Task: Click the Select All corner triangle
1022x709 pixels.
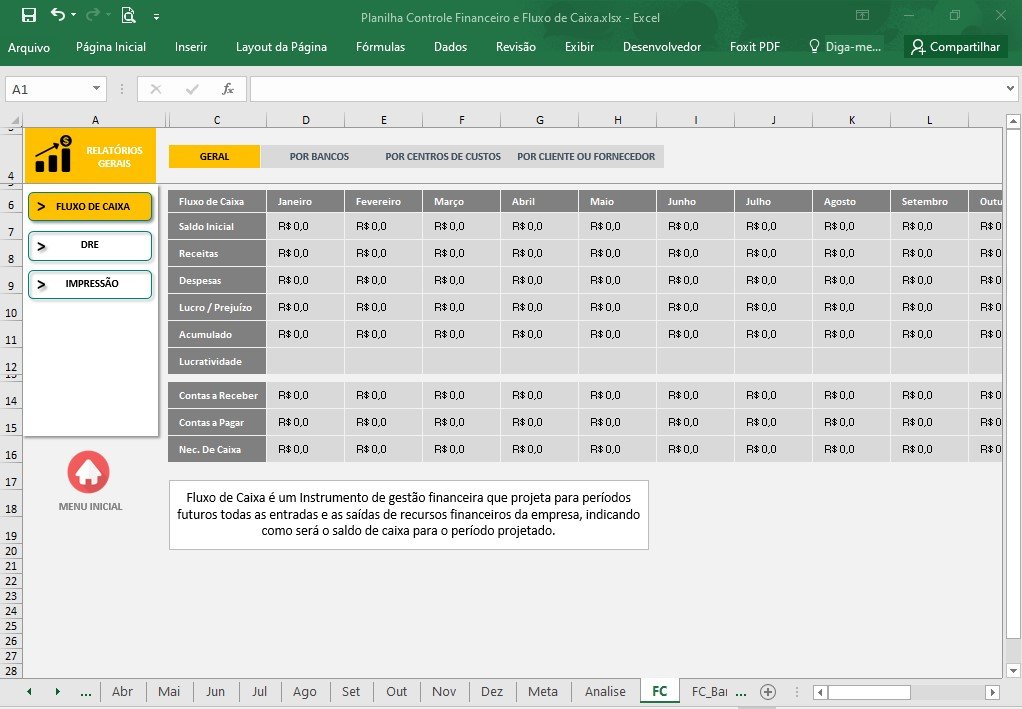Action: (13, 120)
